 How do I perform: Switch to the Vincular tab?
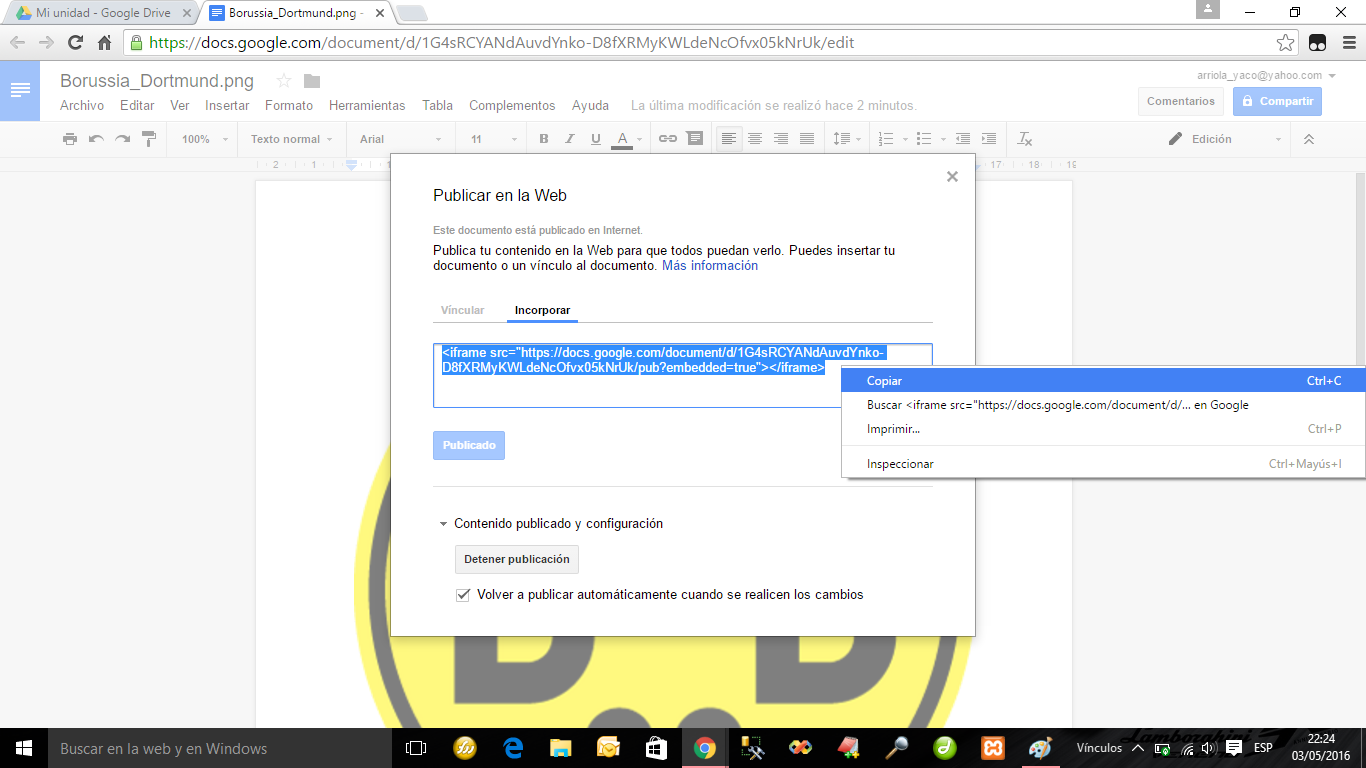coord(462,310)
